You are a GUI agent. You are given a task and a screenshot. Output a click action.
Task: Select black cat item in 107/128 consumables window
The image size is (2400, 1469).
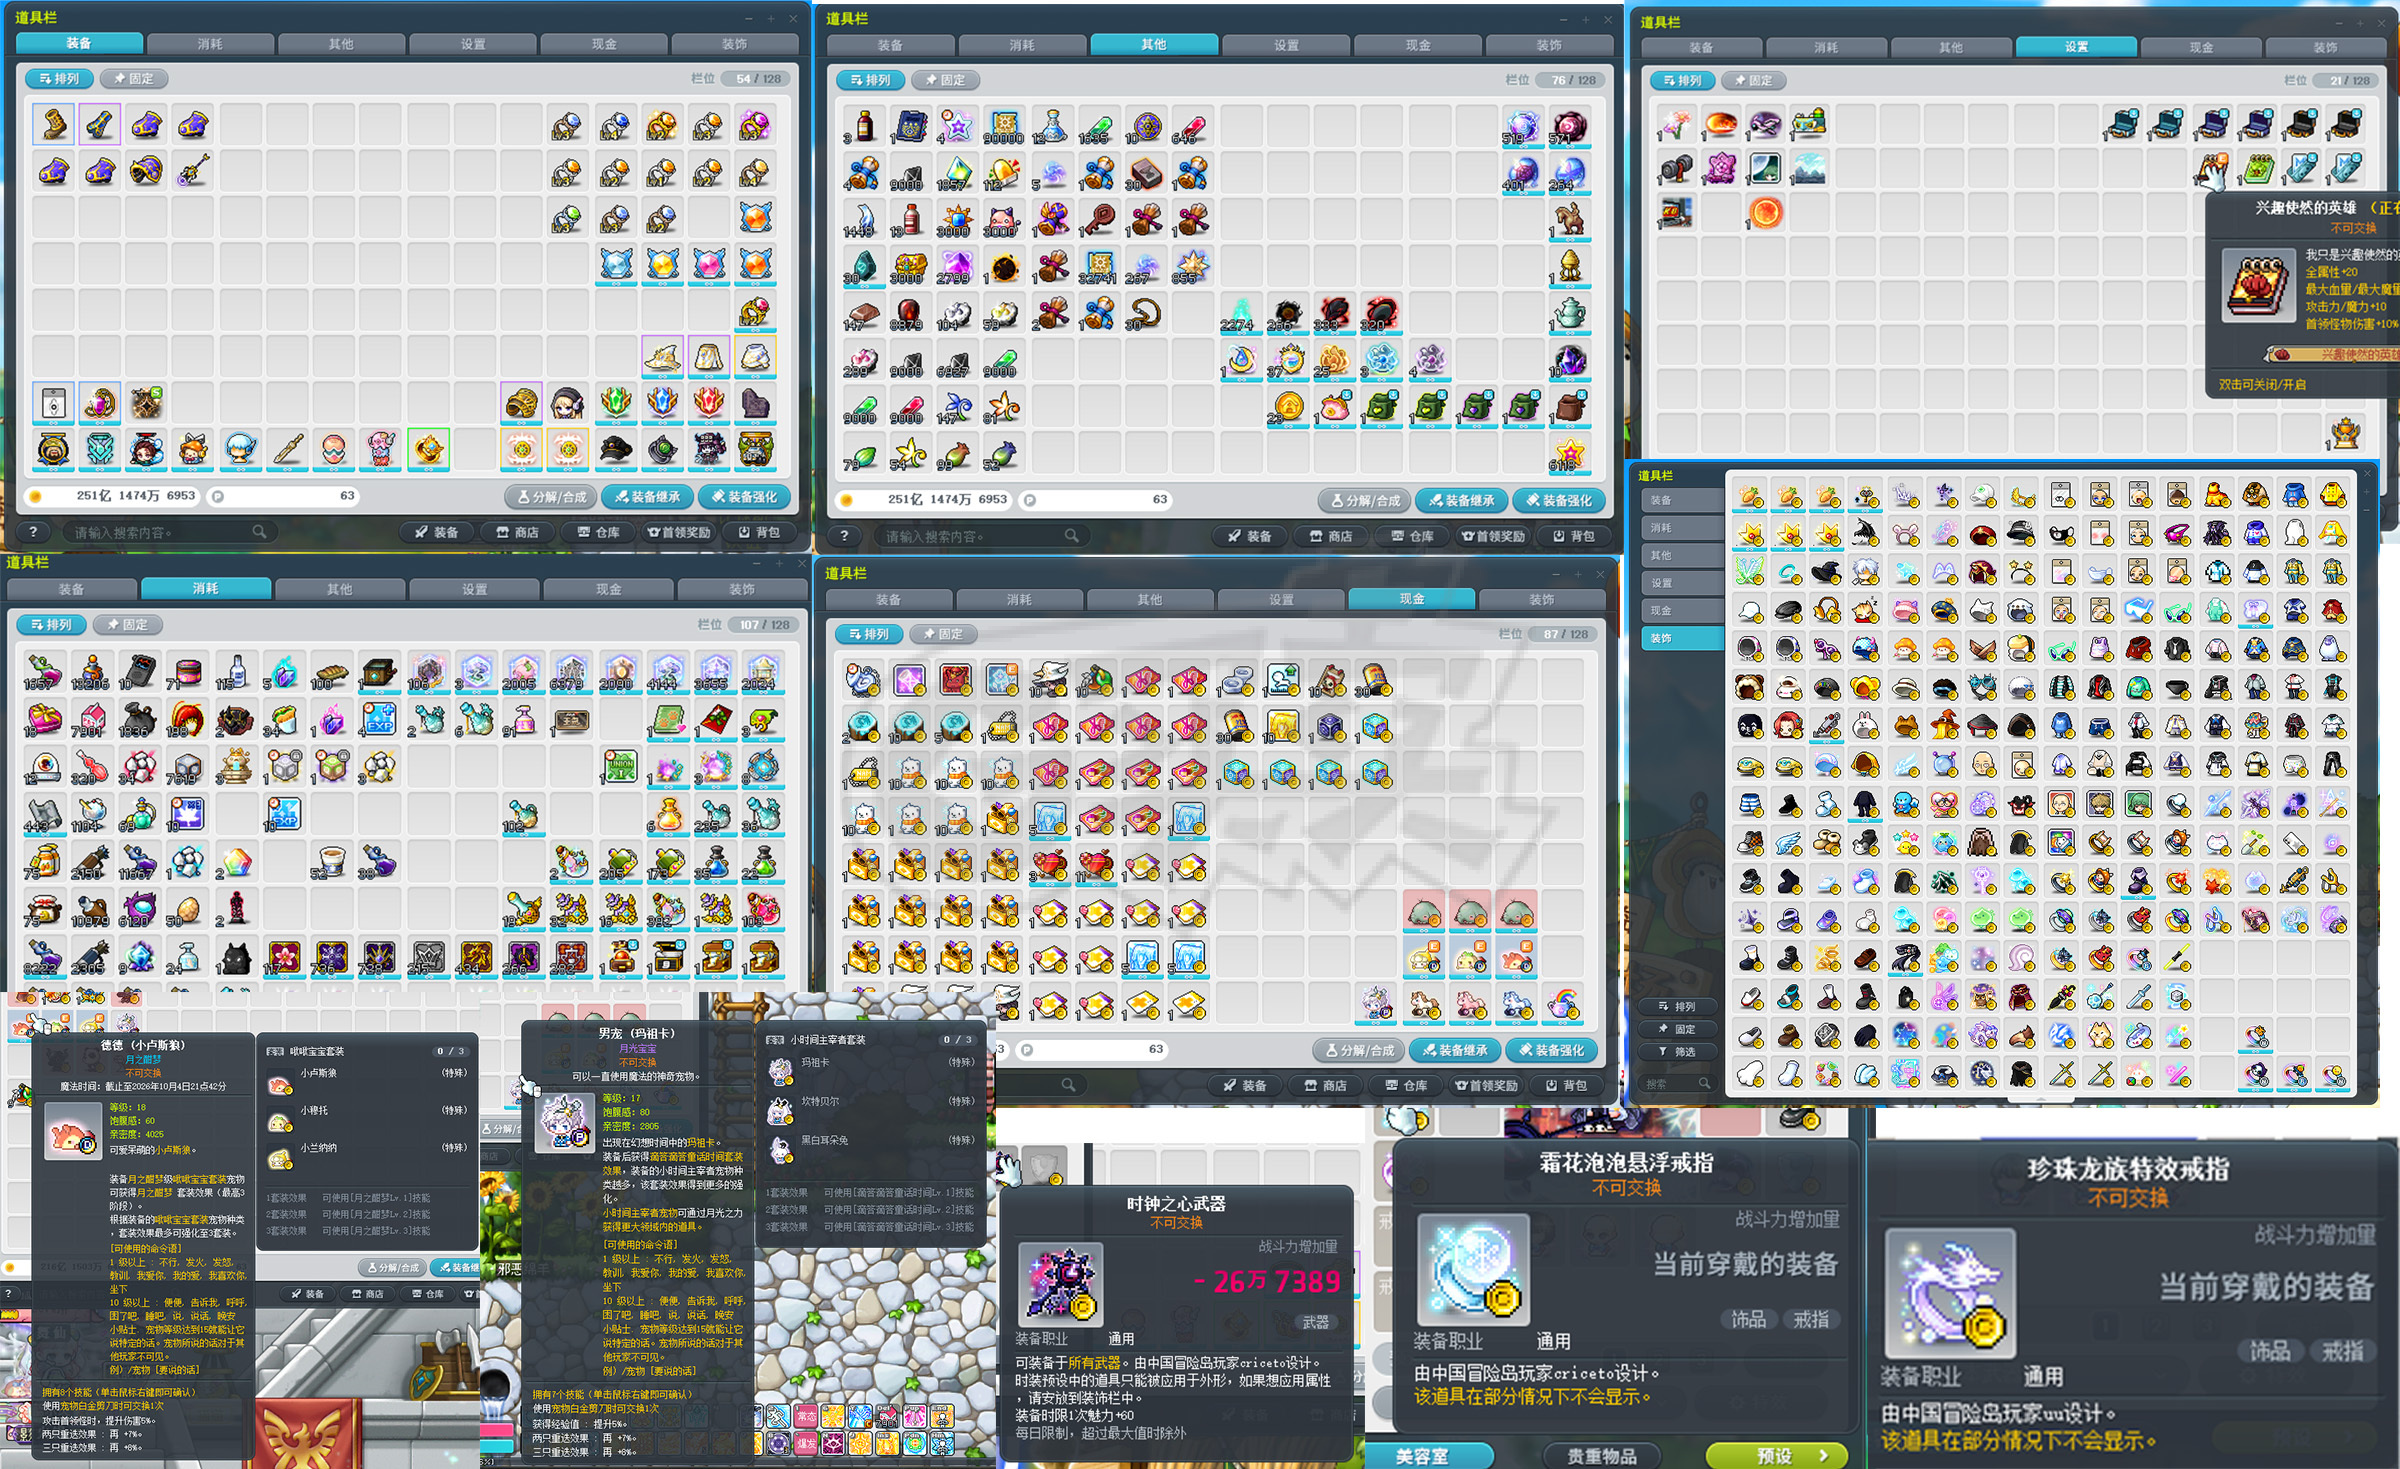pyautogui.click(x=235, y=958)
